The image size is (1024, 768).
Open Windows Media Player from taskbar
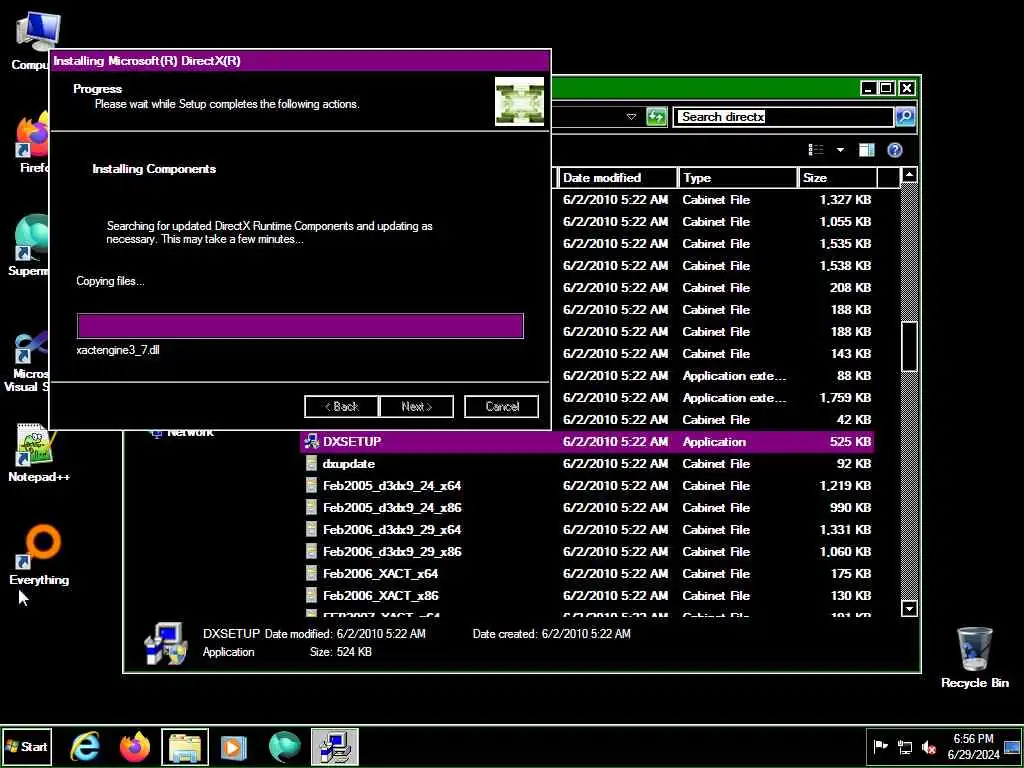[234, 747]
